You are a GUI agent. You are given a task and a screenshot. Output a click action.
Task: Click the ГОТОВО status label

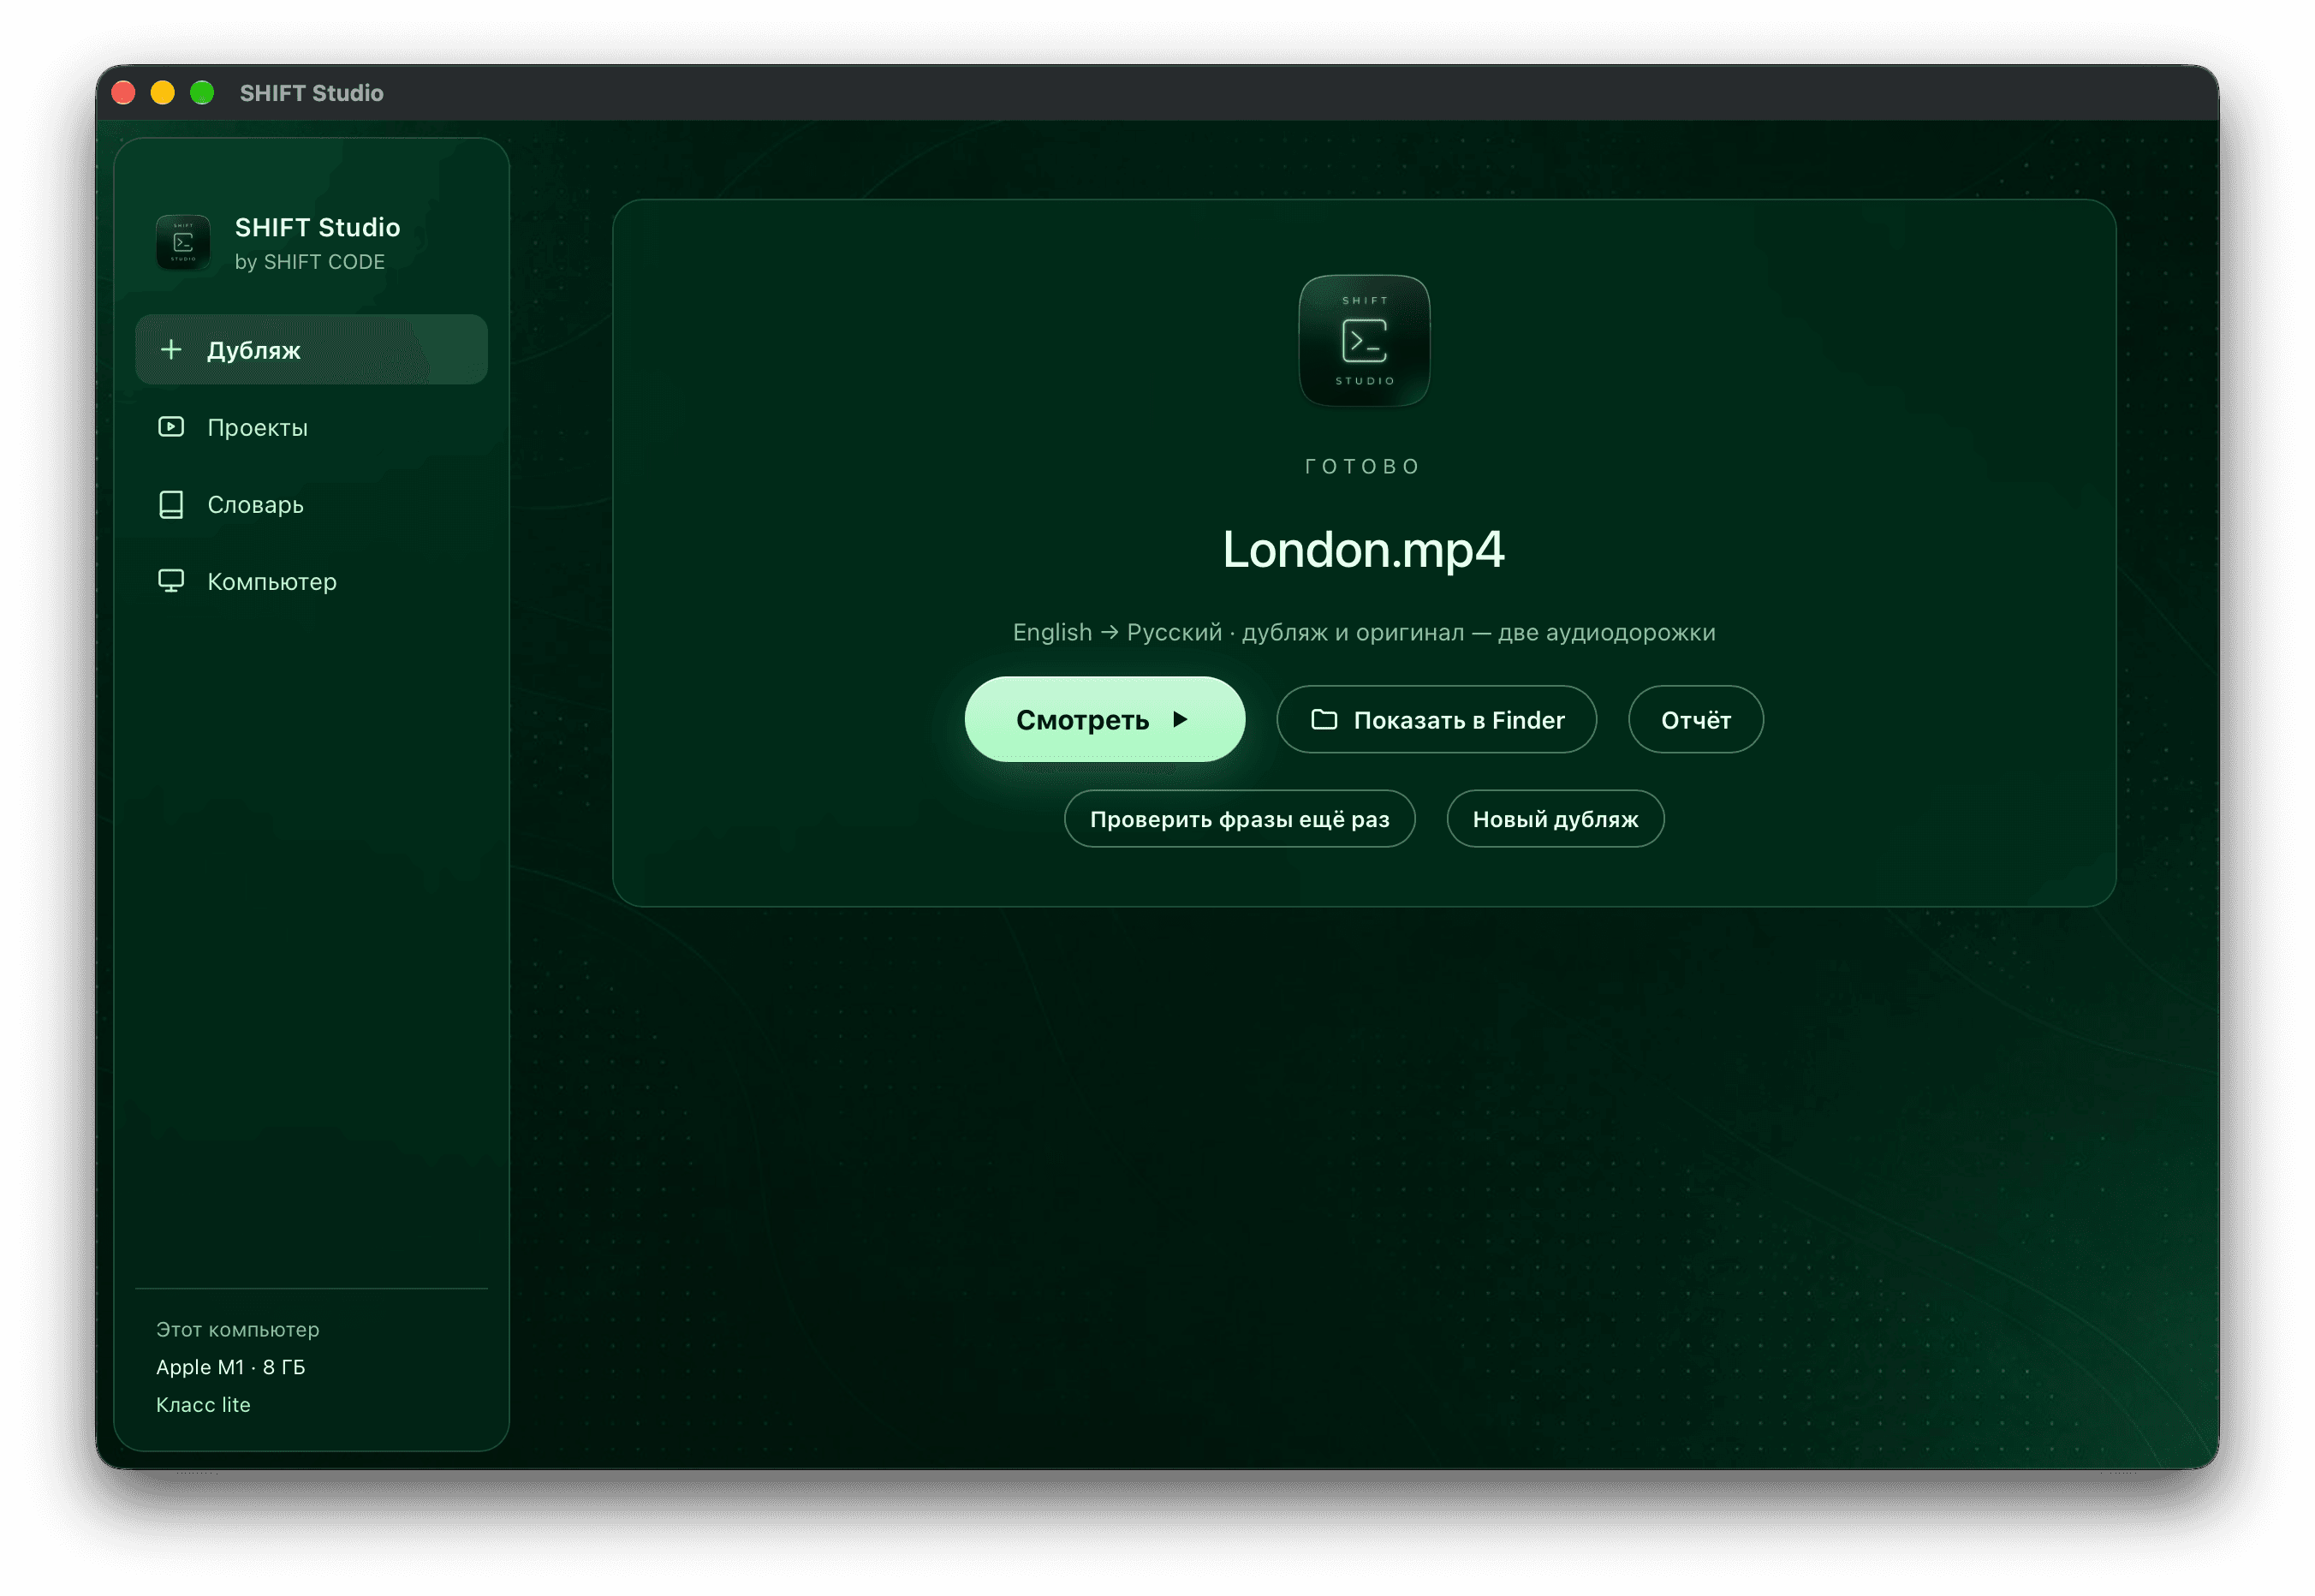(1363, 466)
